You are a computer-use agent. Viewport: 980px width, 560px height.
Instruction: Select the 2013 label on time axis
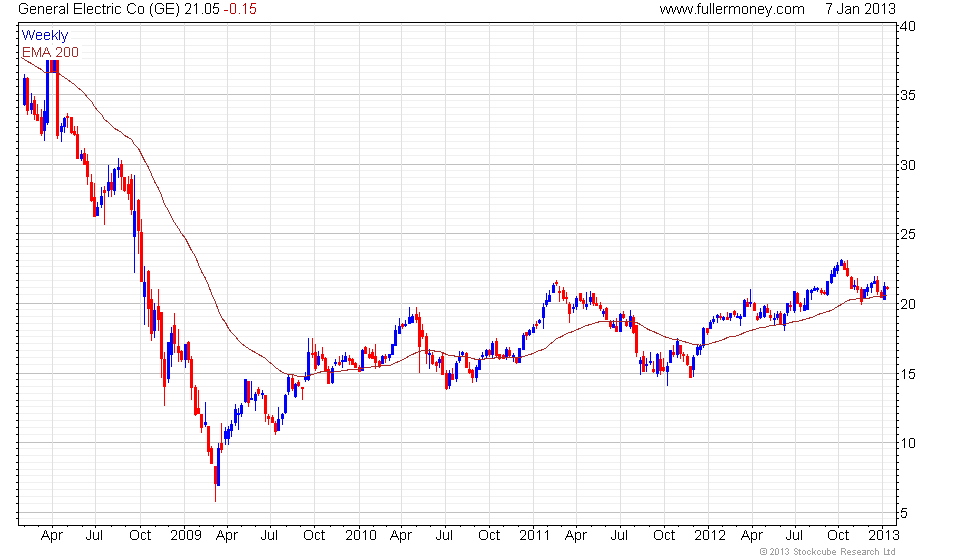(884, 536)
